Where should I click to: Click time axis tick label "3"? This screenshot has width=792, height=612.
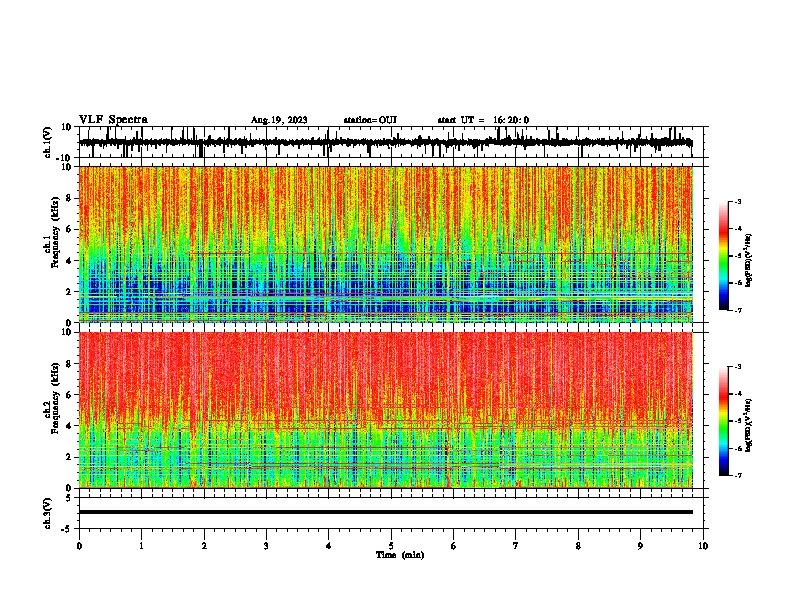pos(266,546)
